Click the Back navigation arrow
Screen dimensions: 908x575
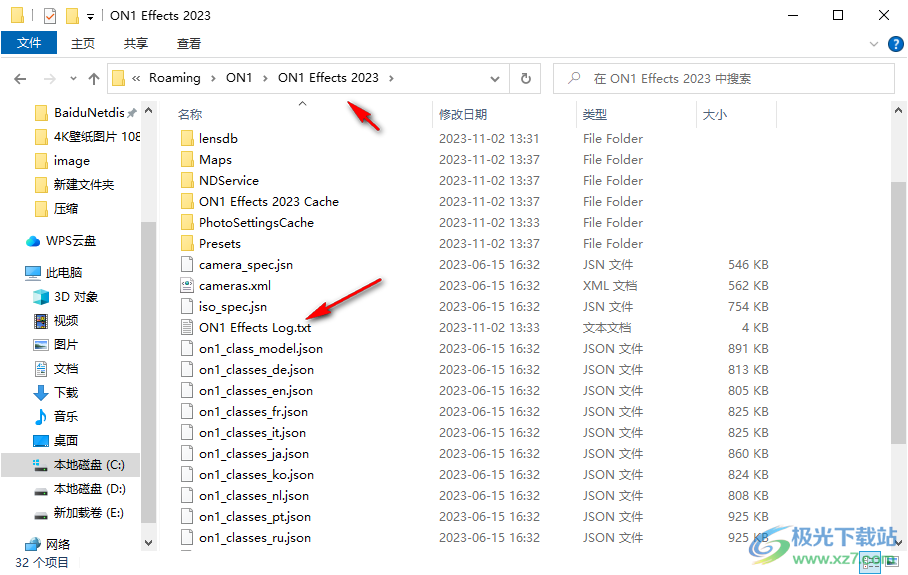point(20,79)
